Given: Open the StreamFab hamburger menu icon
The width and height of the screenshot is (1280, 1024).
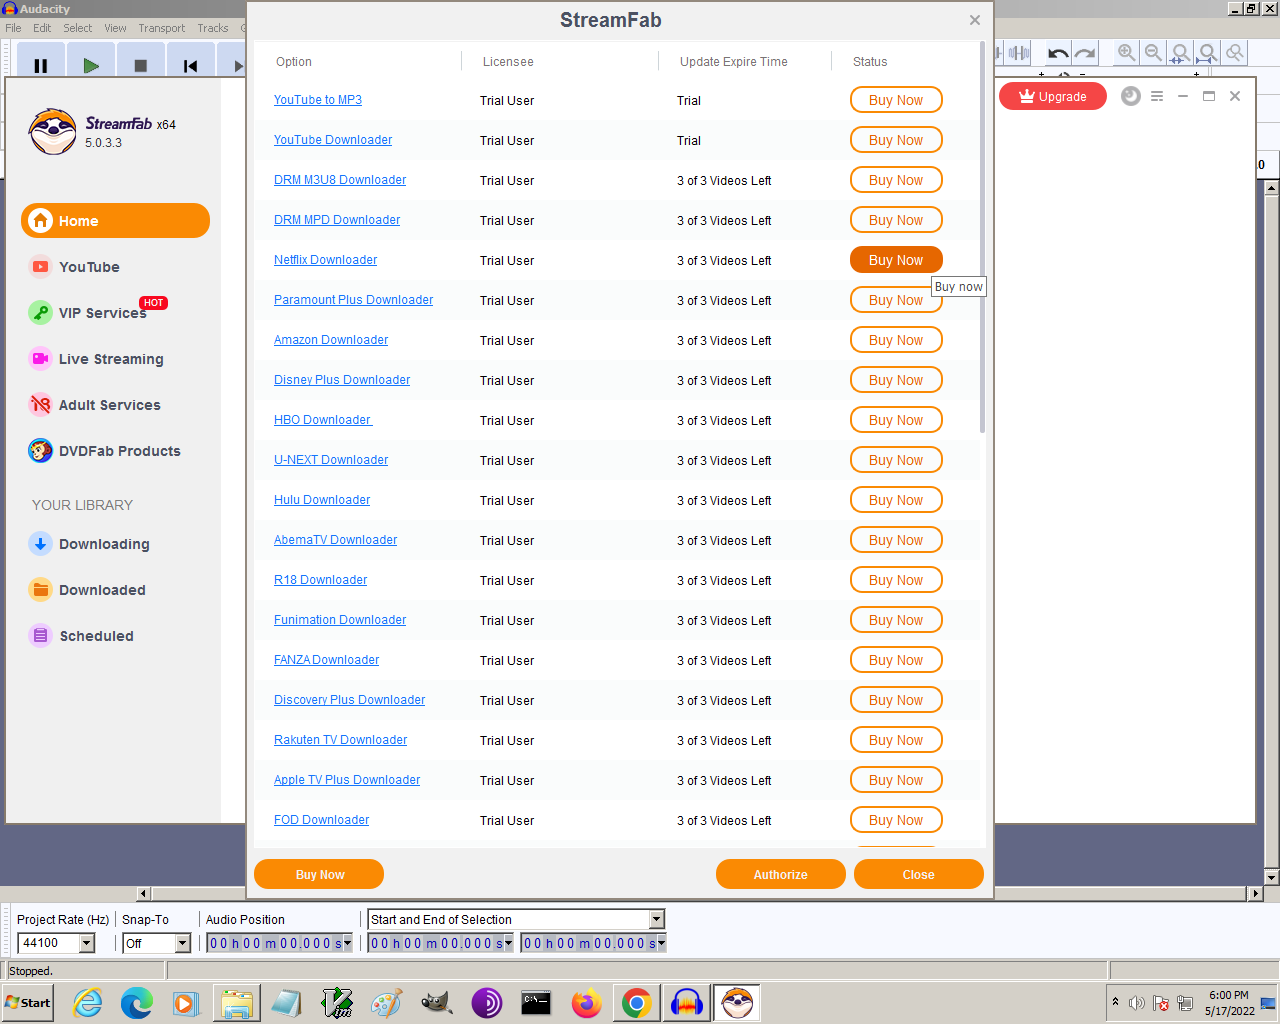Looking at the screenshot, I should point(1157,96).
